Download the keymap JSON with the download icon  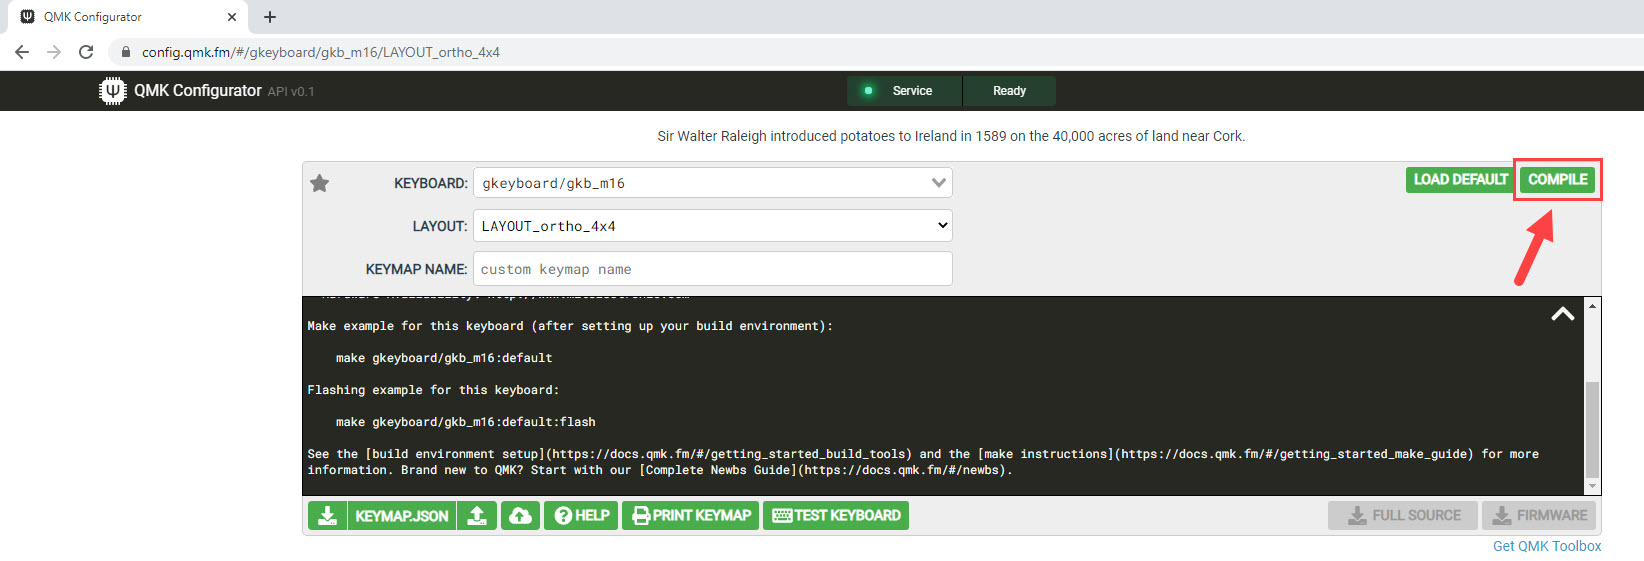327,516
